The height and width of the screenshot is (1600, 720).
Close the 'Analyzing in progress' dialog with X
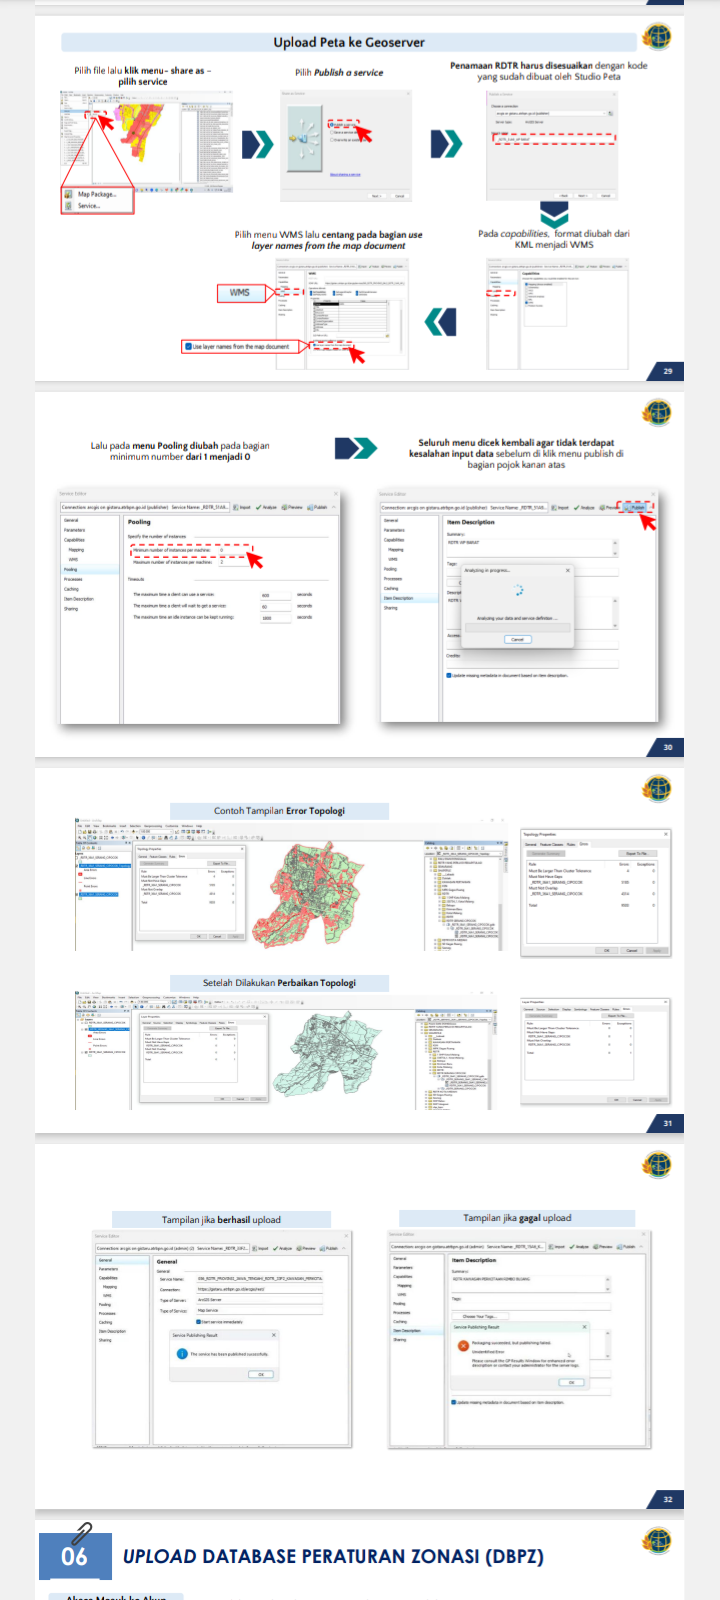click(568, 570)
